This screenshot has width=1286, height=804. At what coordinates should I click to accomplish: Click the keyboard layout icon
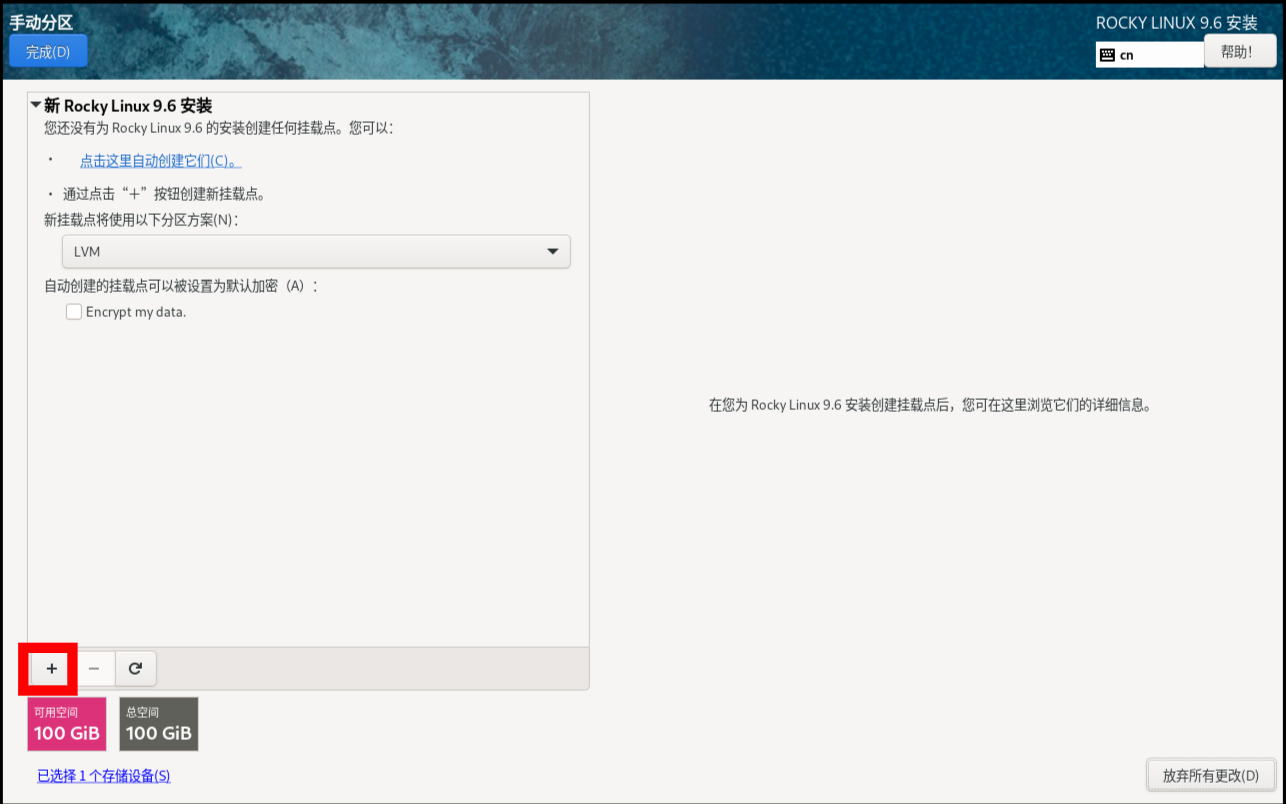click(x=1107, y=55)
